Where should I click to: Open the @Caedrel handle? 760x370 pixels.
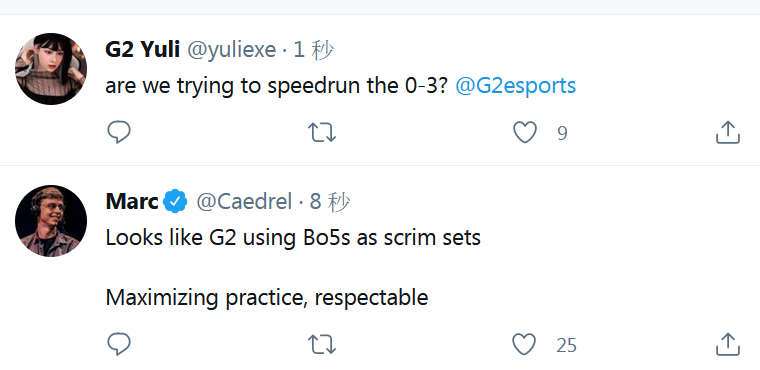point(244,202)
